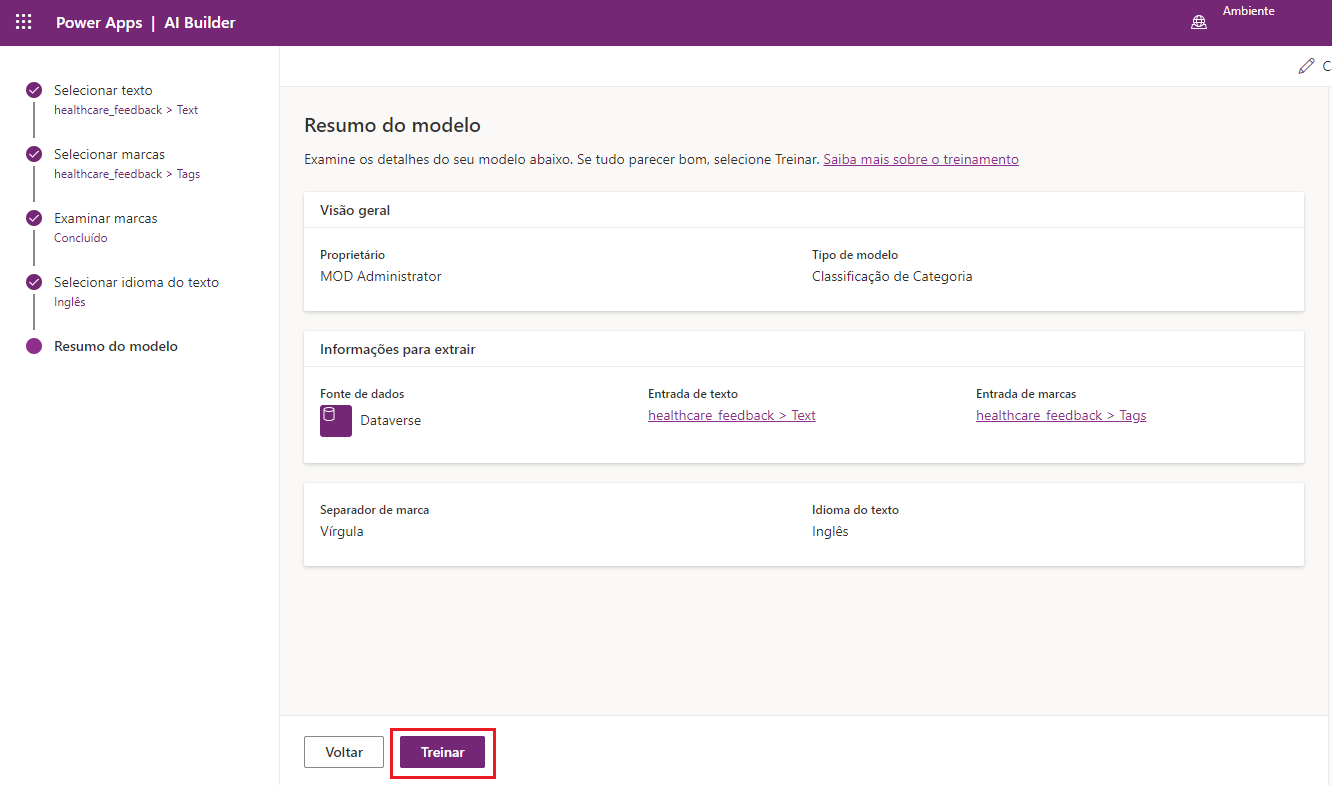Image resolution: width=1332 pixels, height=785 pixels.
Task: Click checkmark icon beside Selecionar texto
Action: click(x=34, y=90)
